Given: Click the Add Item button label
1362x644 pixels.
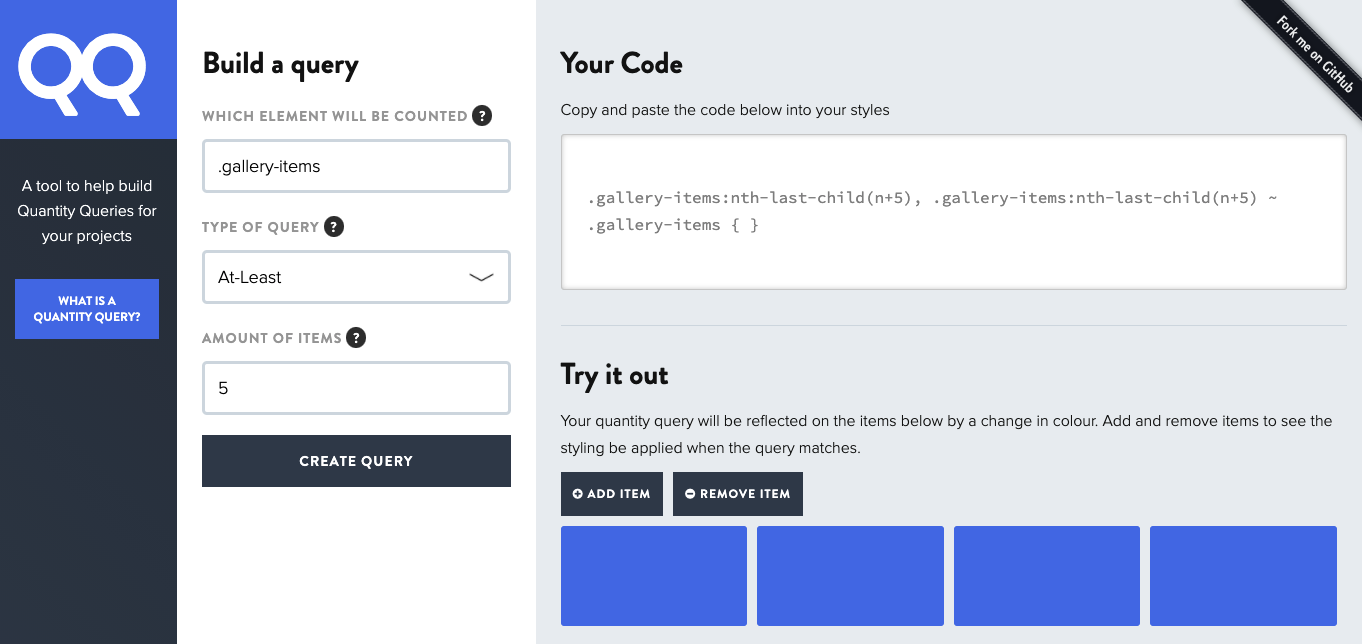Looking at the screenshot, I should tap(619, 494).
